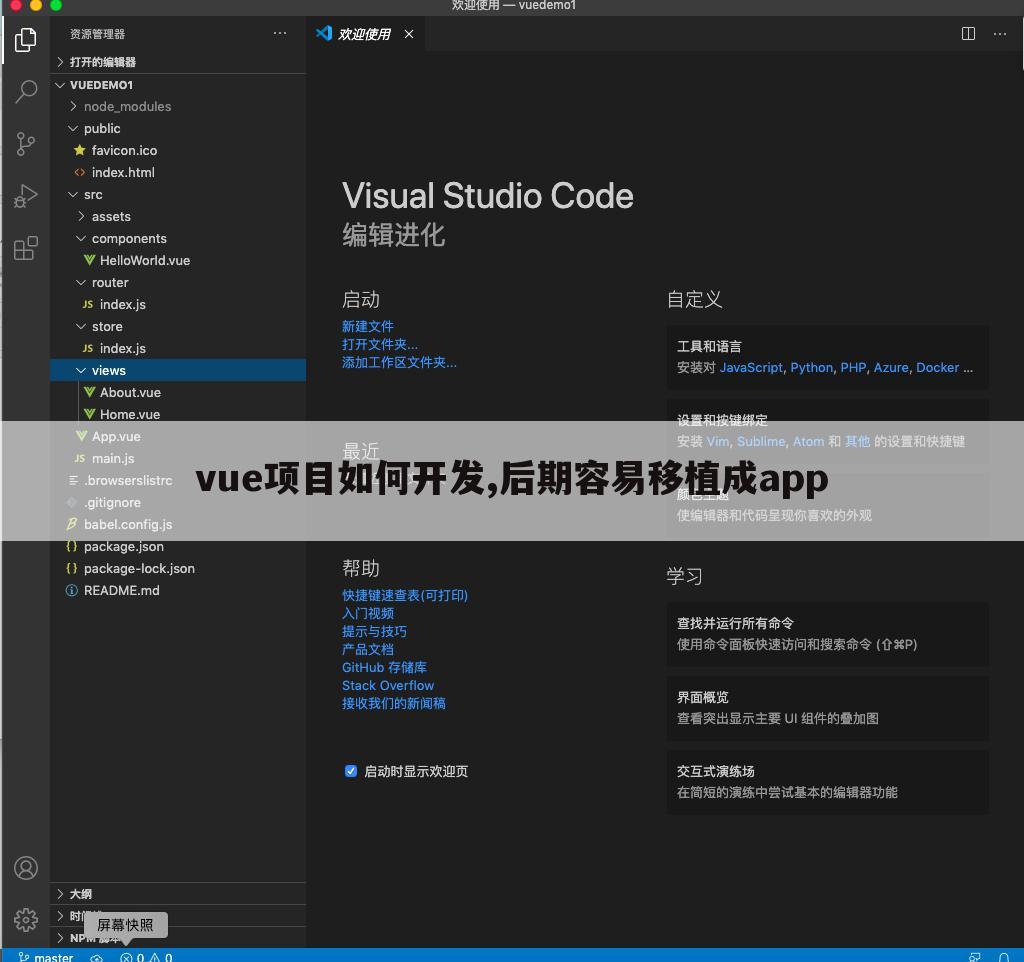
Task: Click the 打开文件夹... link
Action: point(380,344)
